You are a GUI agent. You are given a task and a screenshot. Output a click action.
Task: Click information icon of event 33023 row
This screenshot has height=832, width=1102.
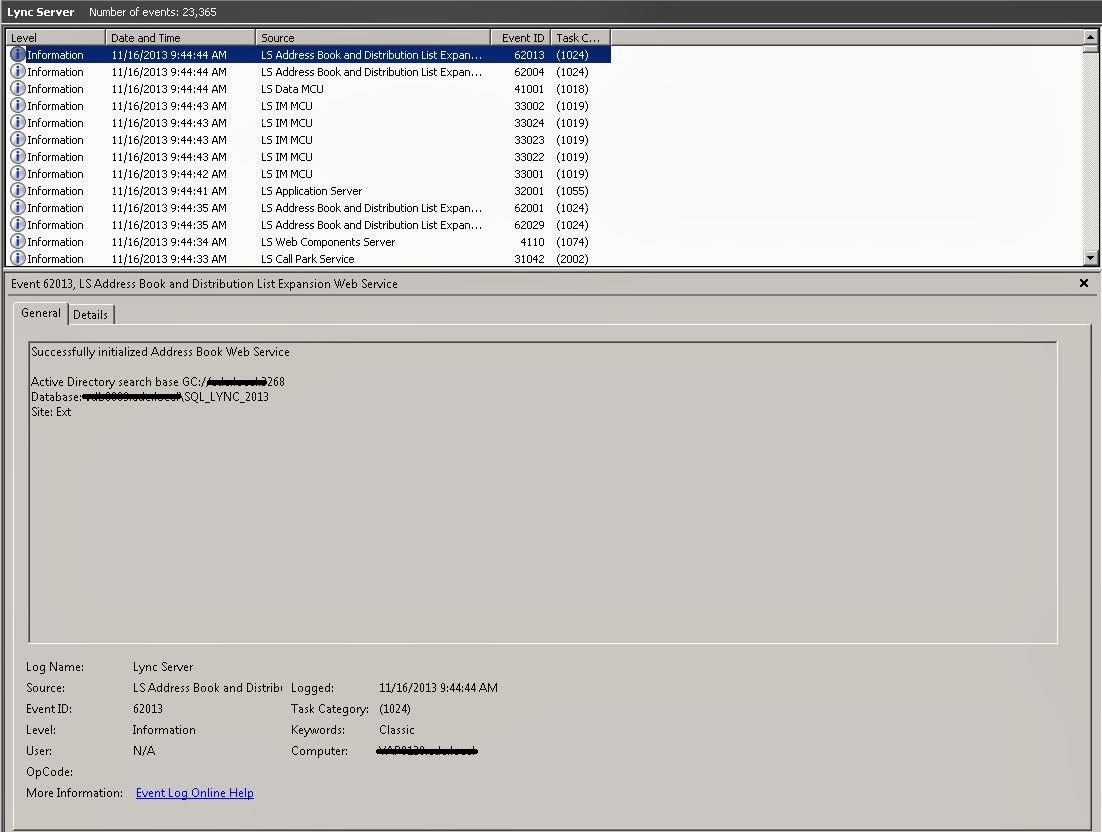coord(18,139)
